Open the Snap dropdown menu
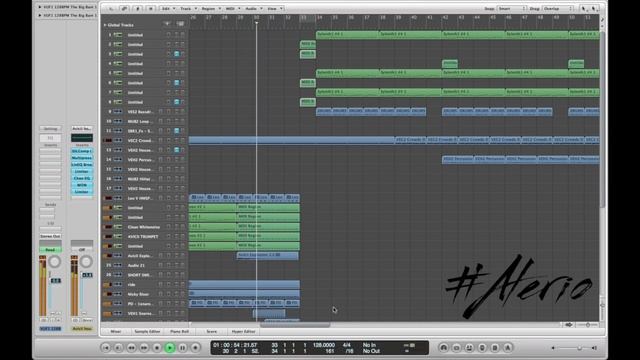640x360 pixels. (x=512, y=9)
